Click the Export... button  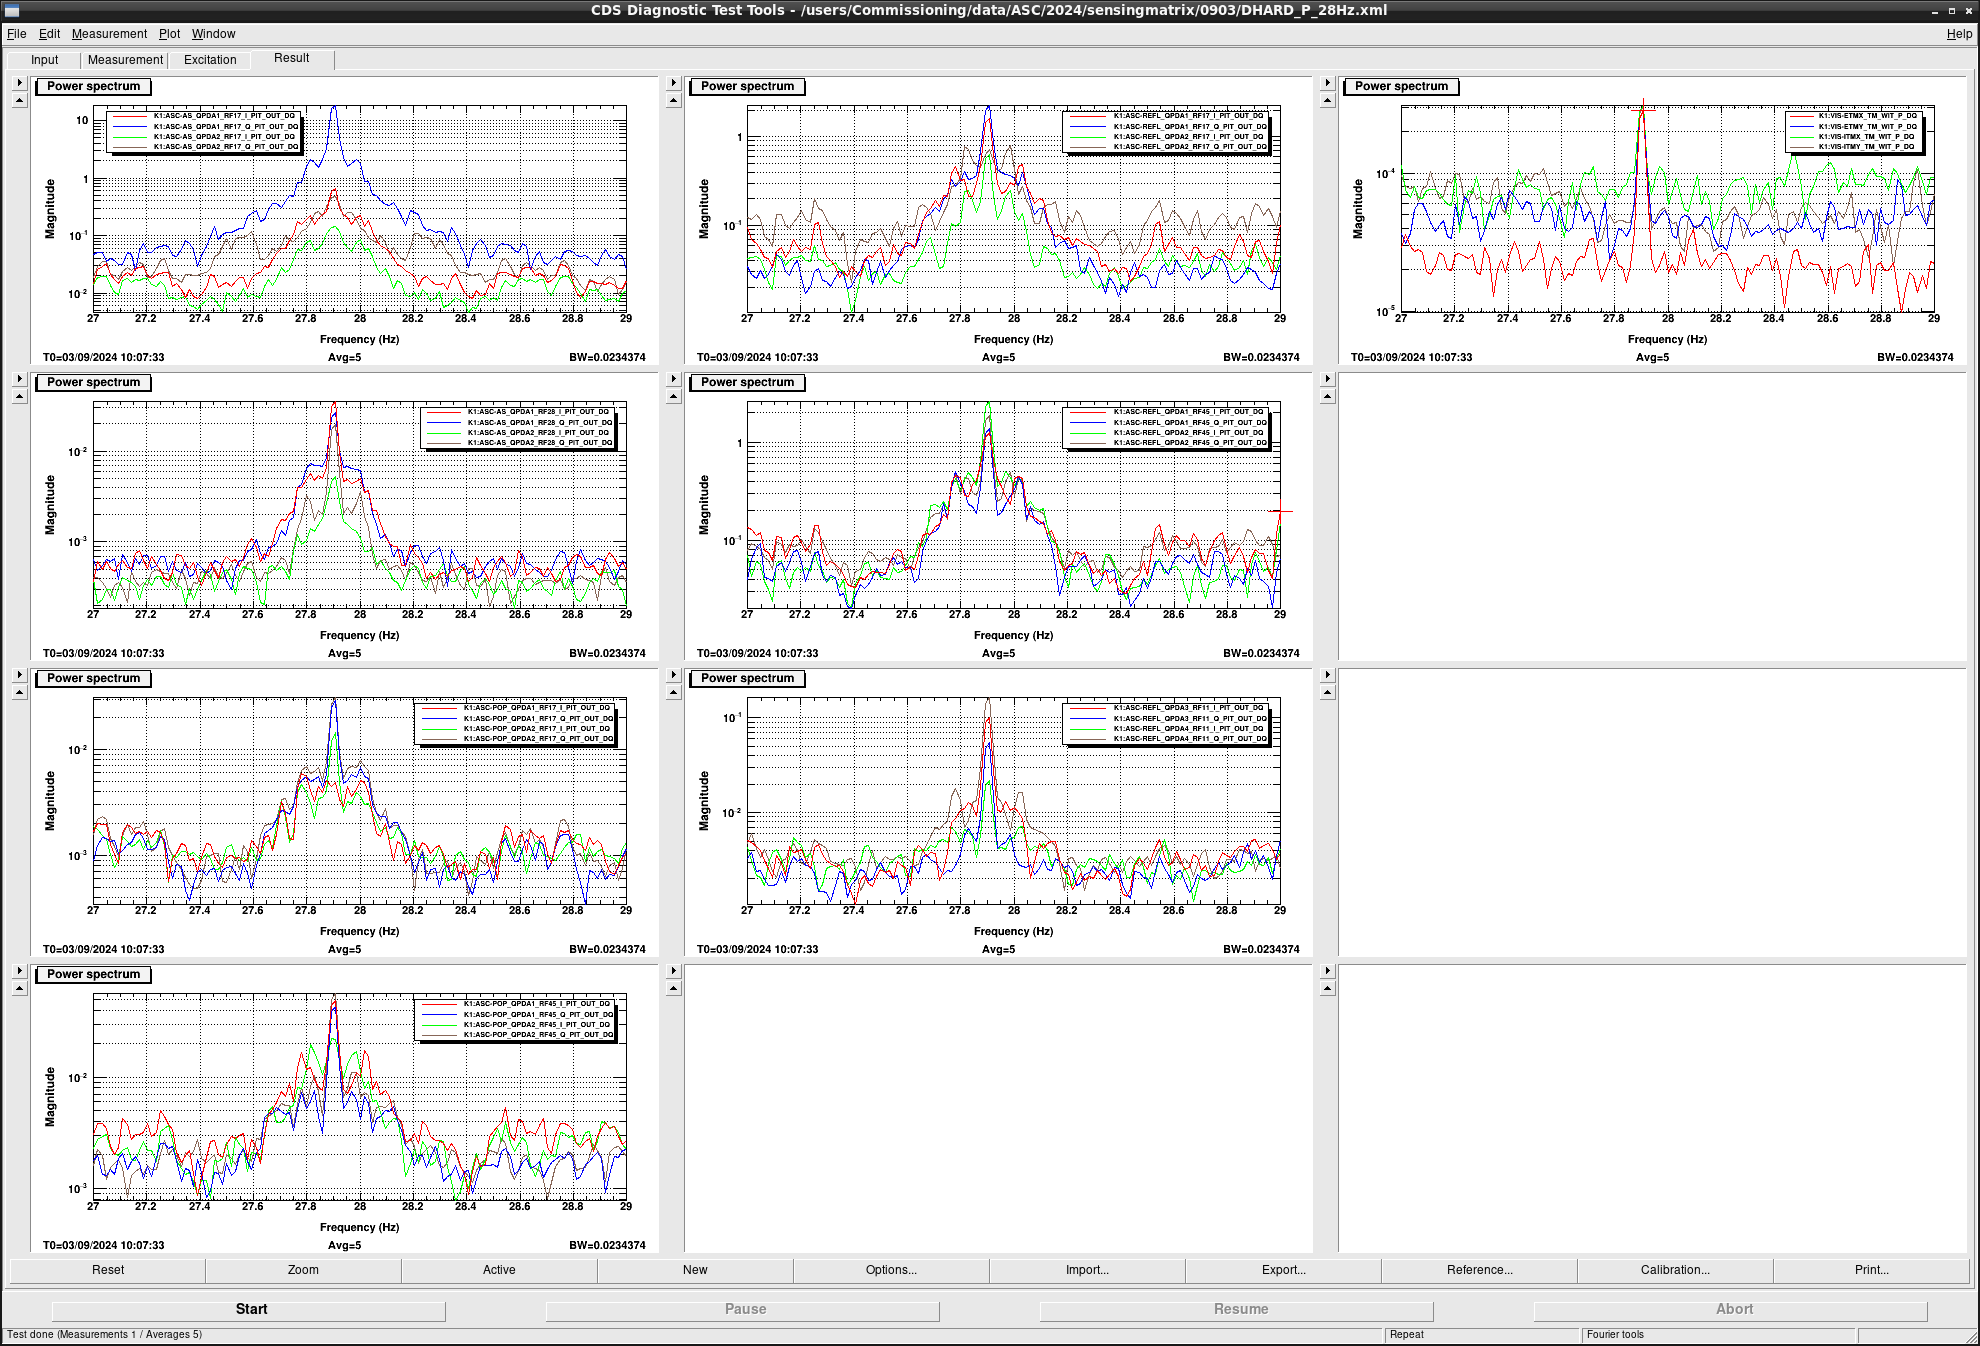(1283, 1270)
